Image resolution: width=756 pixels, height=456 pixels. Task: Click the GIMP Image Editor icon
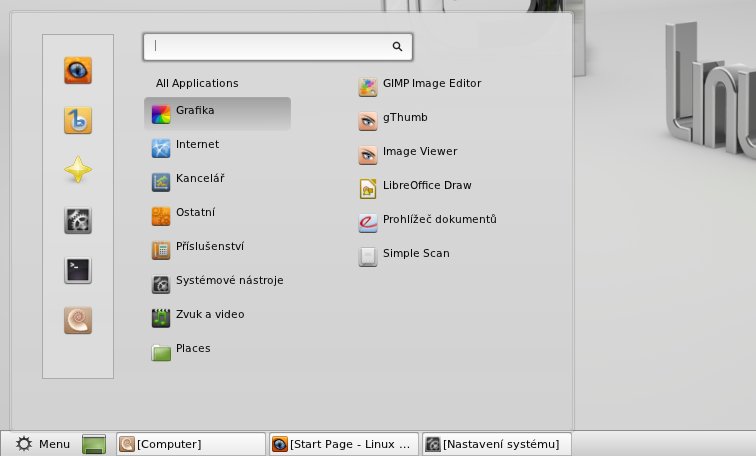pos(368,88)
